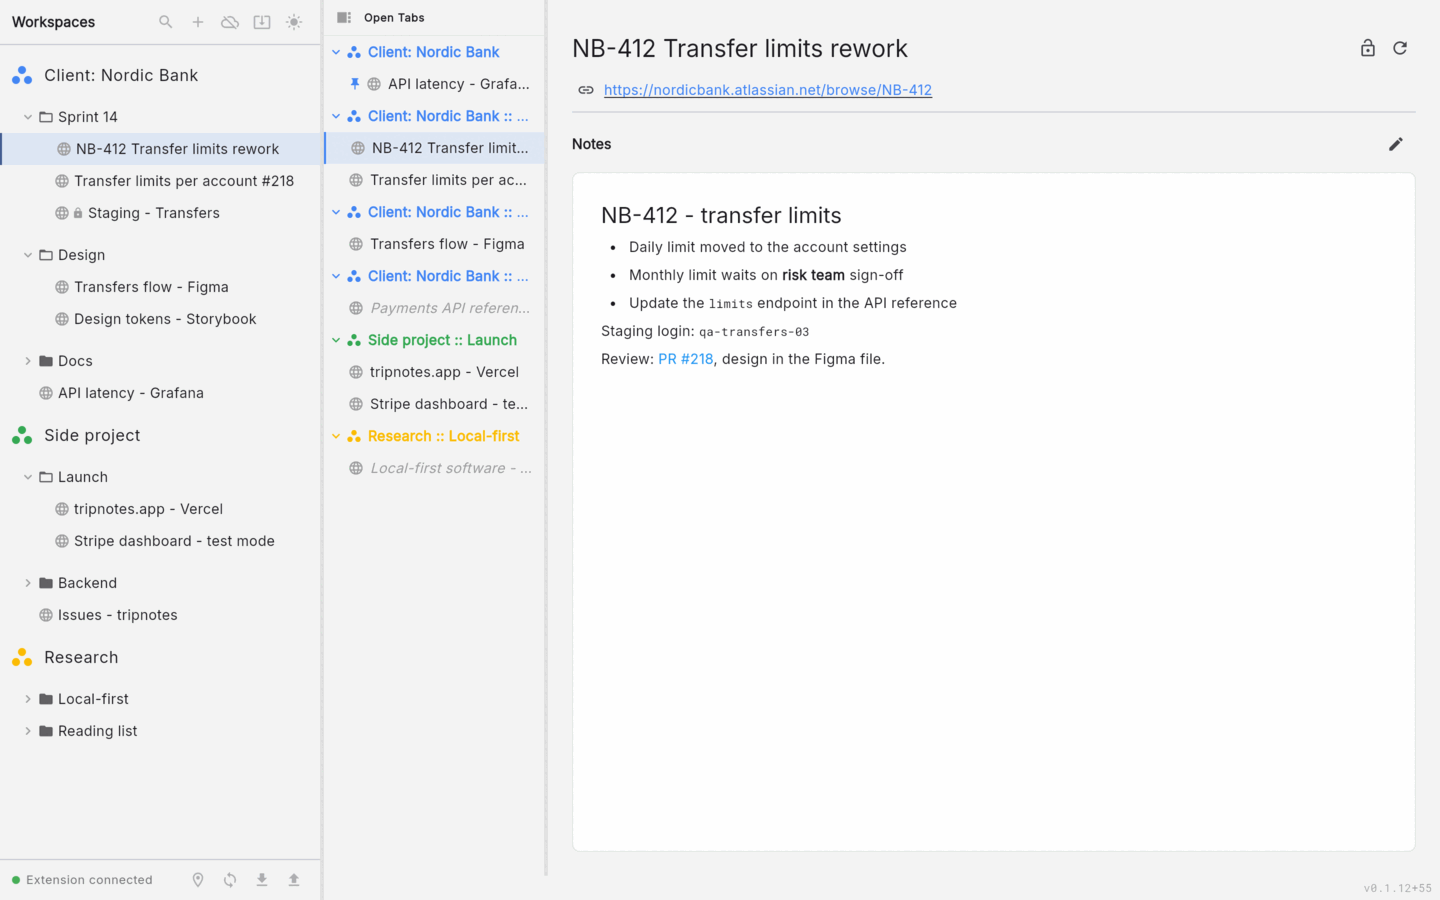The image size is (1440, 900).
Task: Click the green Side project workspace icon
Action: (x=22, y=435)
